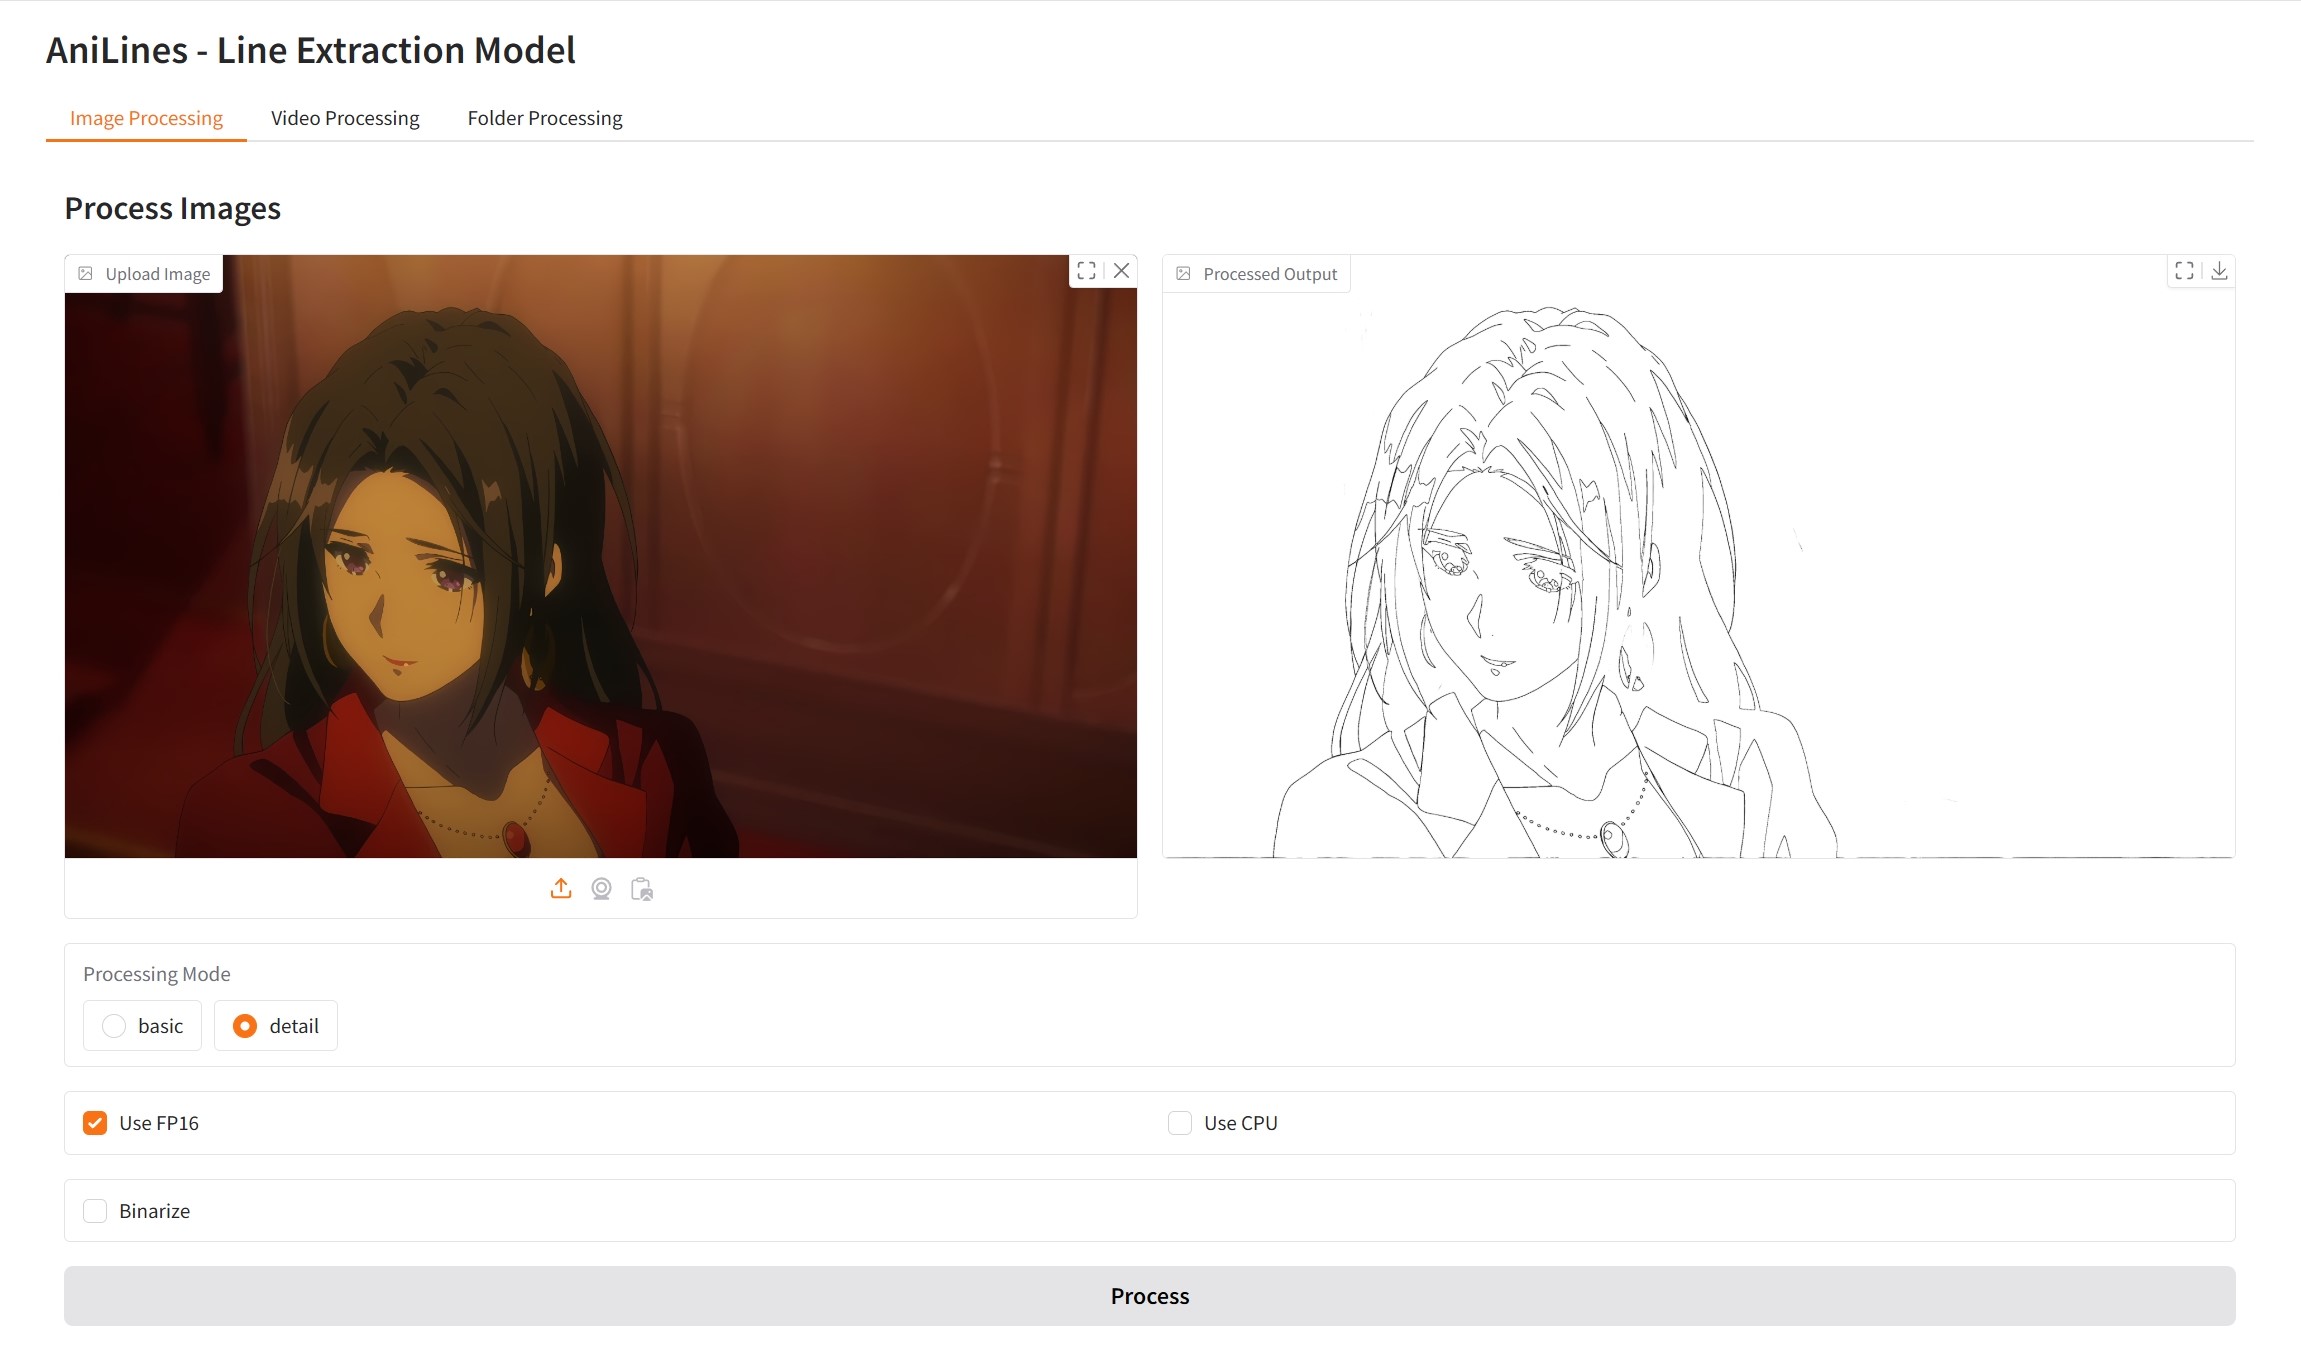Select the basic processing mode
2301x1348 pixels.
point(142,1025)
